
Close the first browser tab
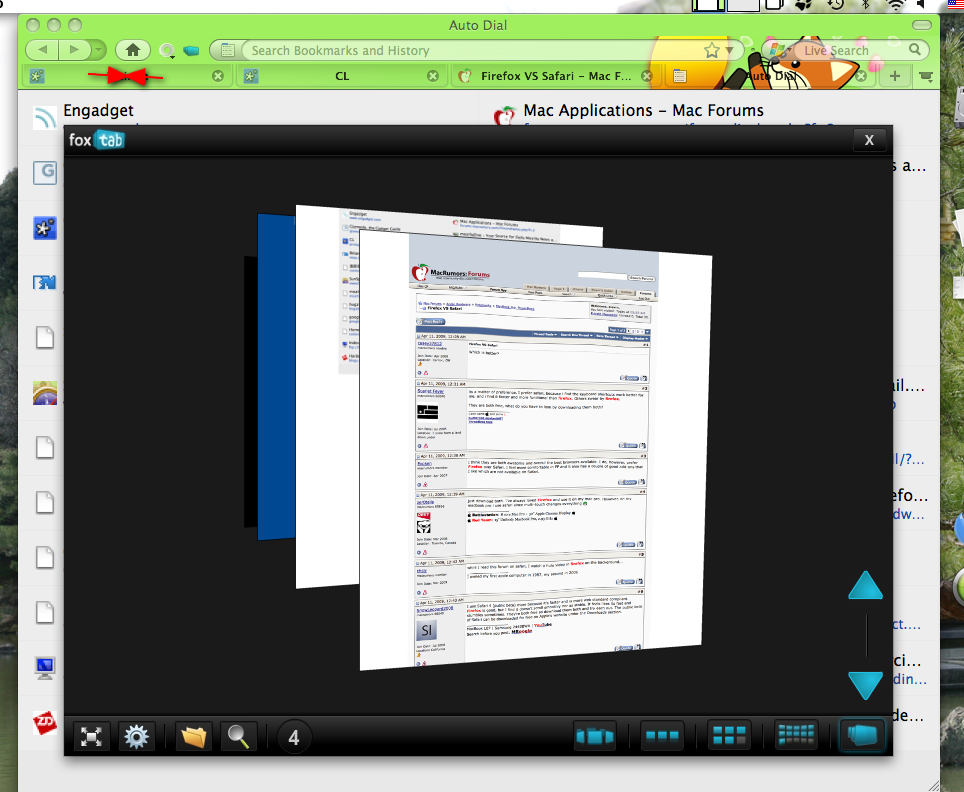pyautogui.click(x=218, y=76)
